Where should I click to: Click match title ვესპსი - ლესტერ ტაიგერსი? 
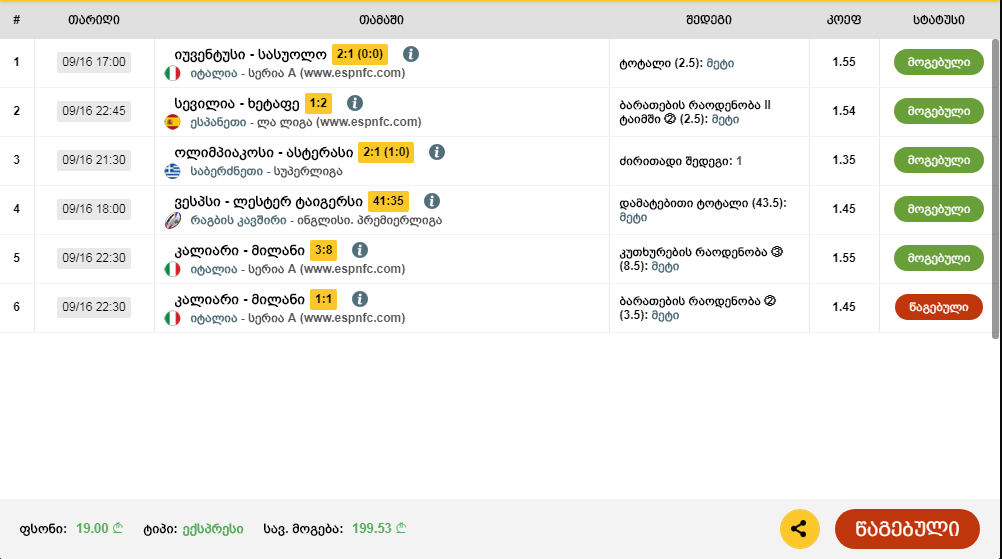coord(268,202)
